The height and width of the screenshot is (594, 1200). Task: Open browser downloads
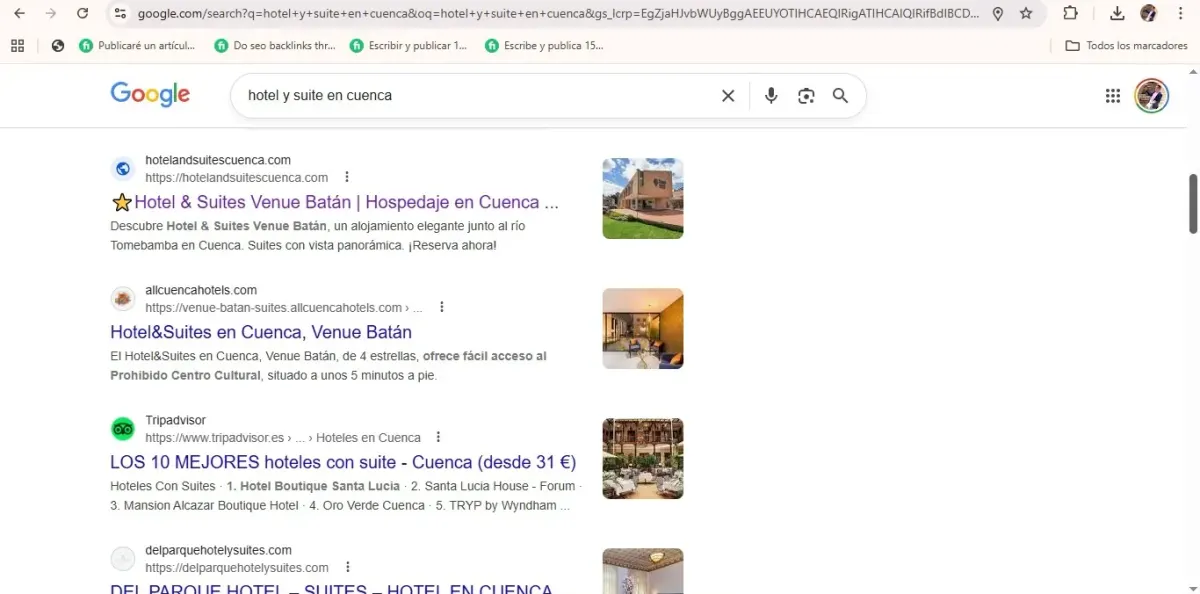(x=1118, y=14)
